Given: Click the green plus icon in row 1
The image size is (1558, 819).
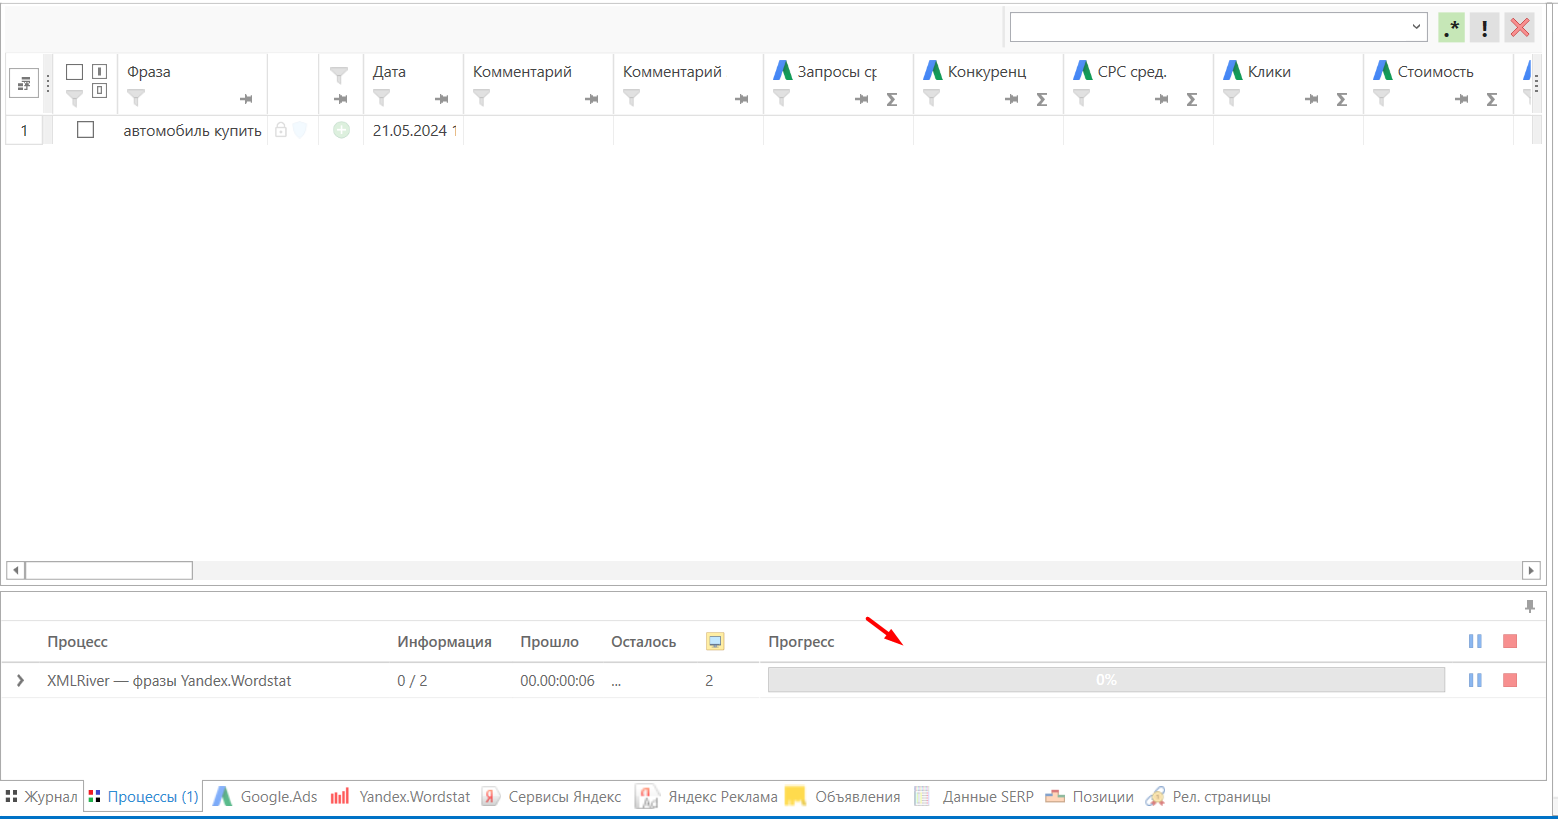Looking at the screenshot, I should tap(341, 130).
